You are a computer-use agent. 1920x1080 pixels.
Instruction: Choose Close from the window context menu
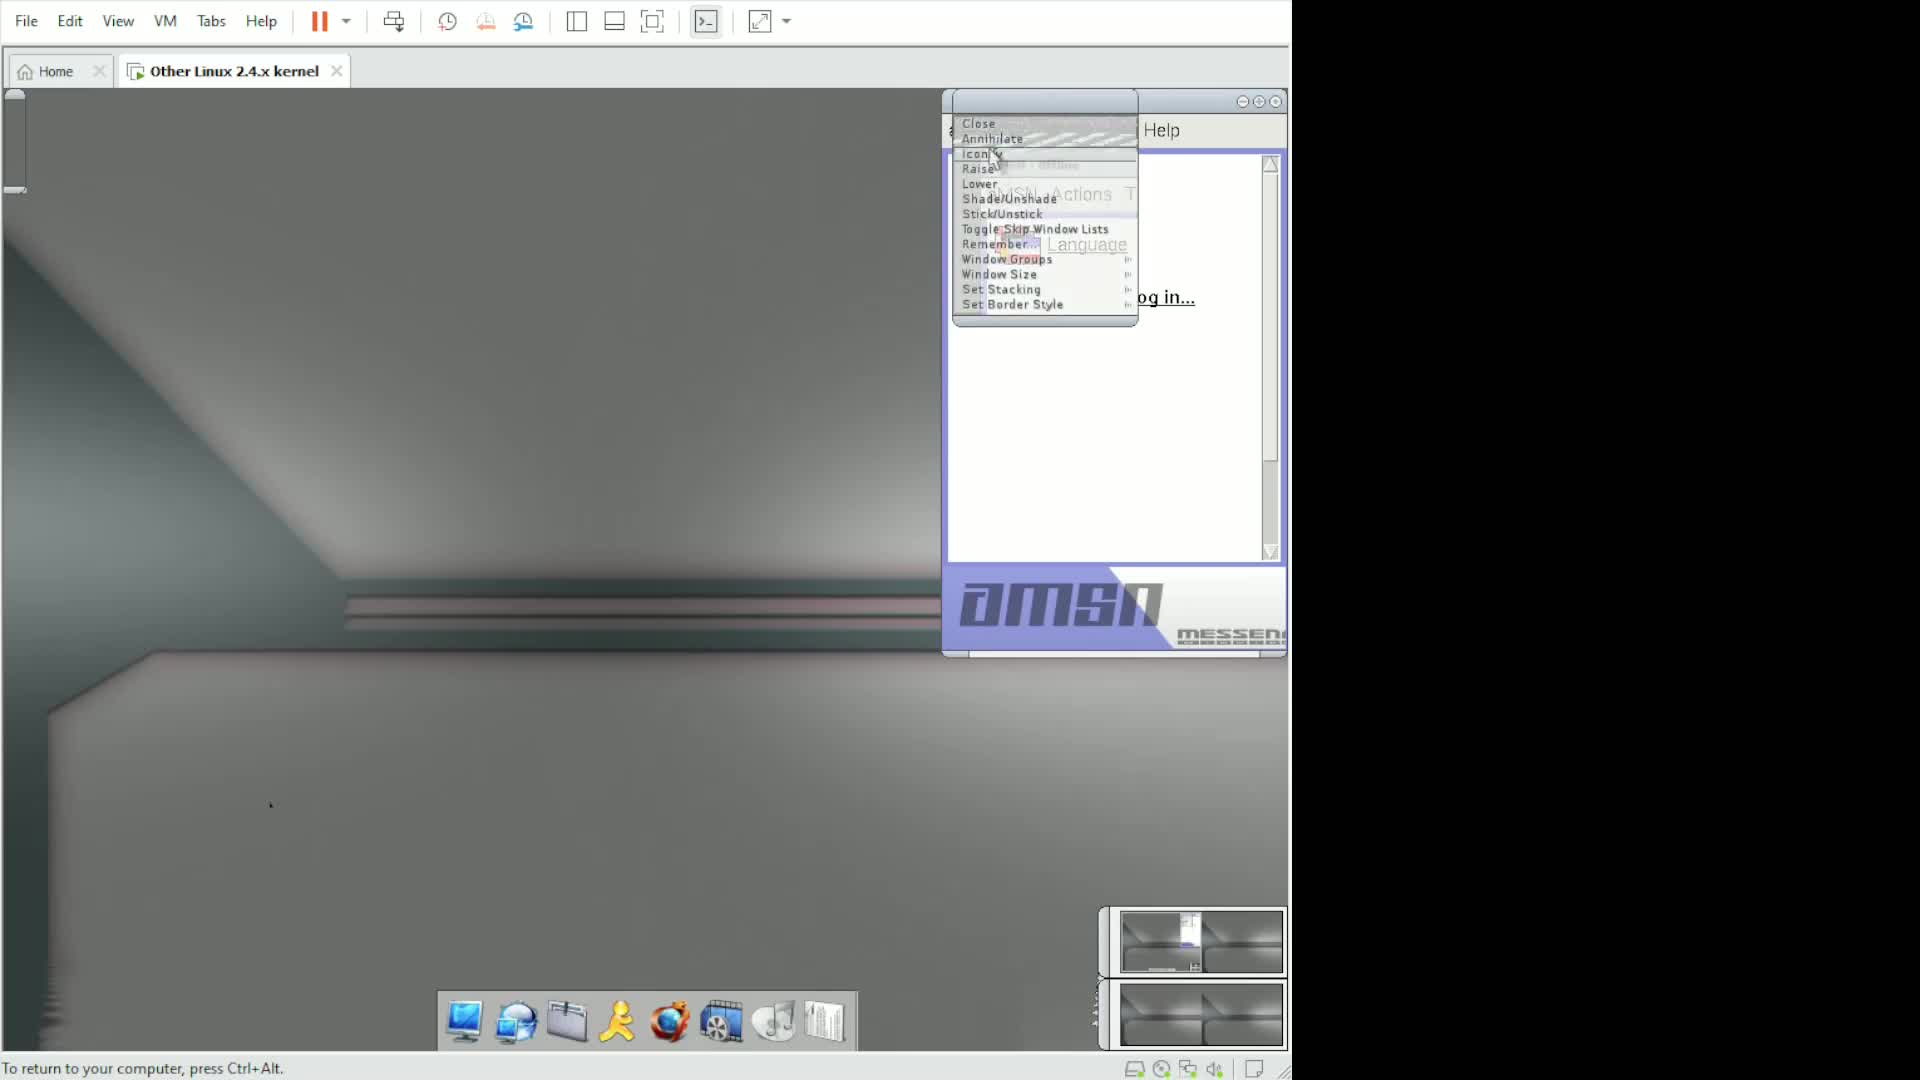coord(979,123)
